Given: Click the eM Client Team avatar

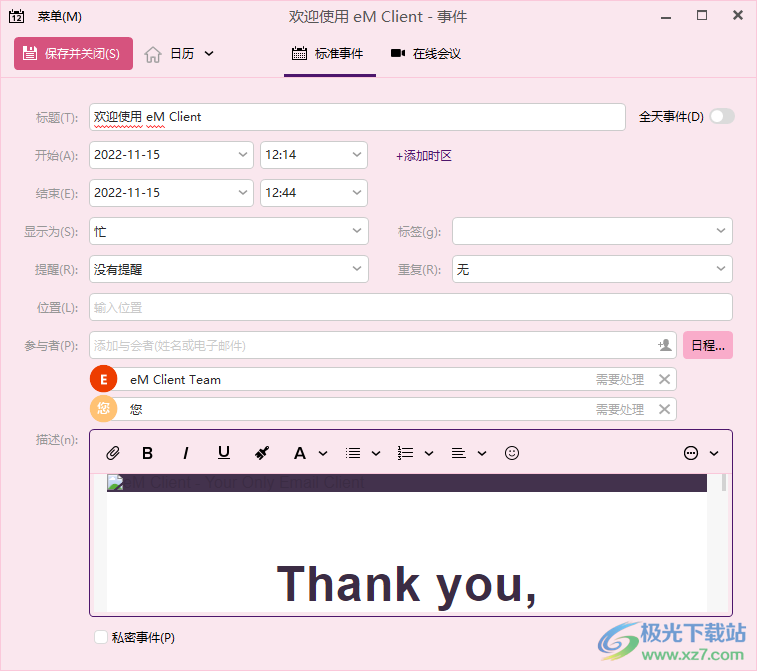Looking at the screenshot, I should coord(103,379).
